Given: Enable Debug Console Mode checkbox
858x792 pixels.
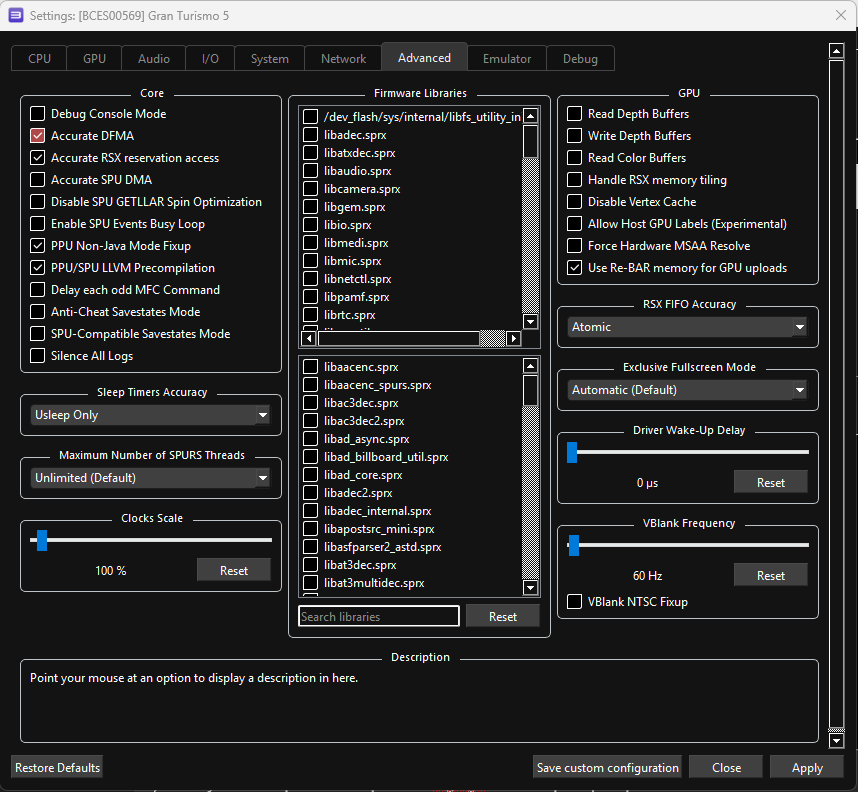Looking at the screenshot, I should tap(38, 114).
